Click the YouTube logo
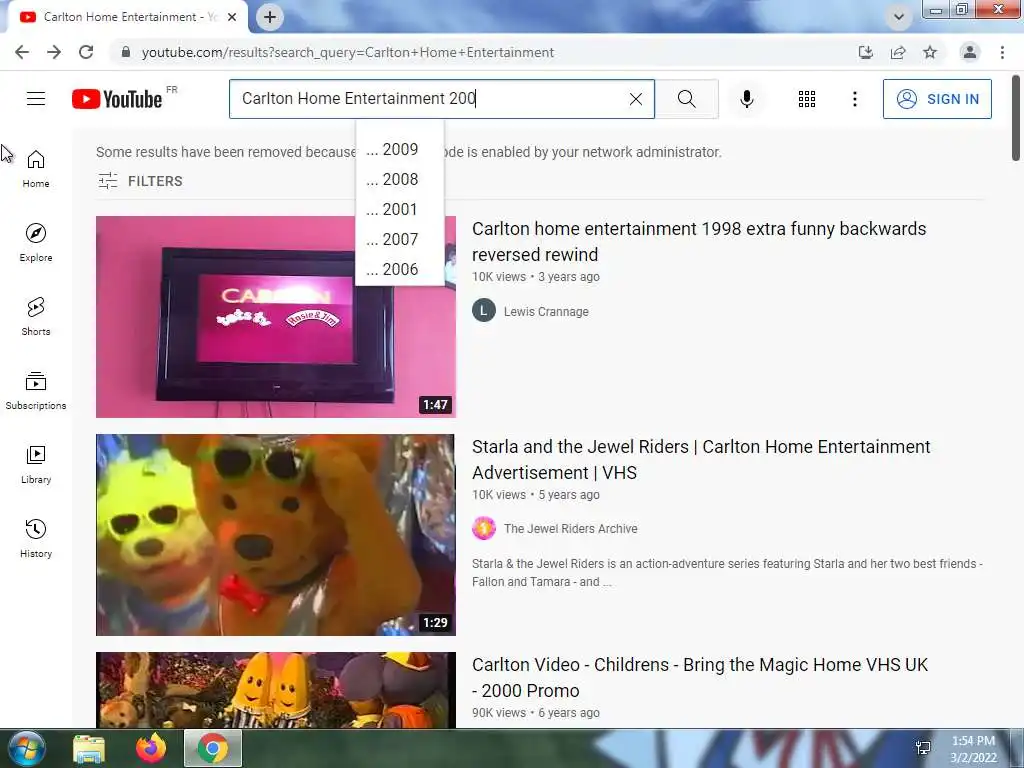 [118, 99]
